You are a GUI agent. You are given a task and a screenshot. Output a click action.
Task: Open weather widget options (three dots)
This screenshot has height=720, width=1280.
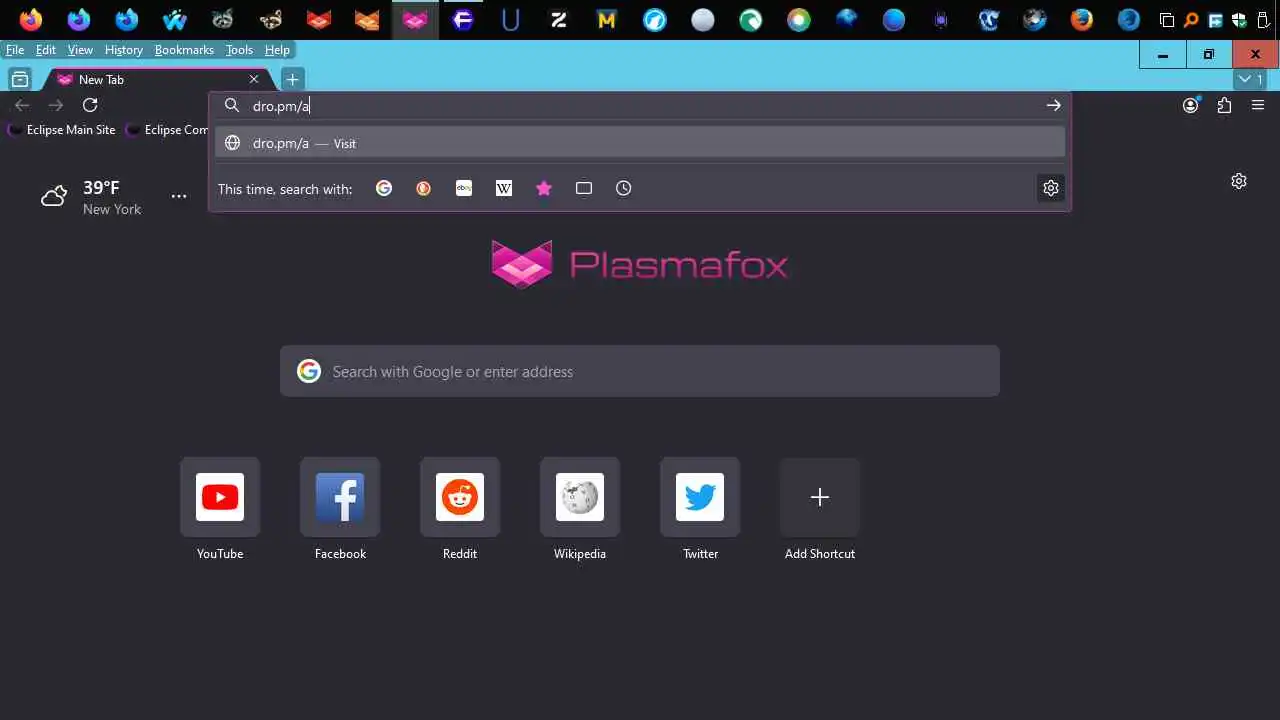click(x=179, y=196)
